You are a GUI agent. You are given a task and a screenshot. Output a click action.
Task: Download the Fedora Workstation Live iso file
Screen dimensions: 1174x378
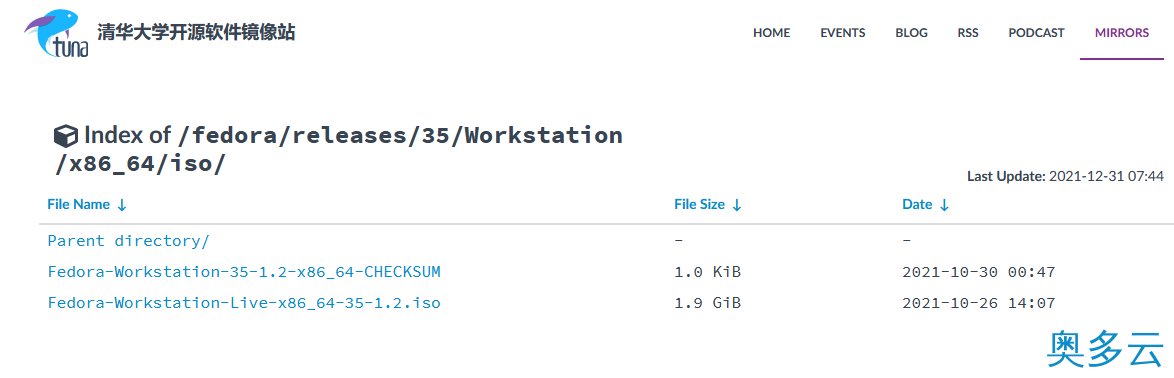coord(244,303)
